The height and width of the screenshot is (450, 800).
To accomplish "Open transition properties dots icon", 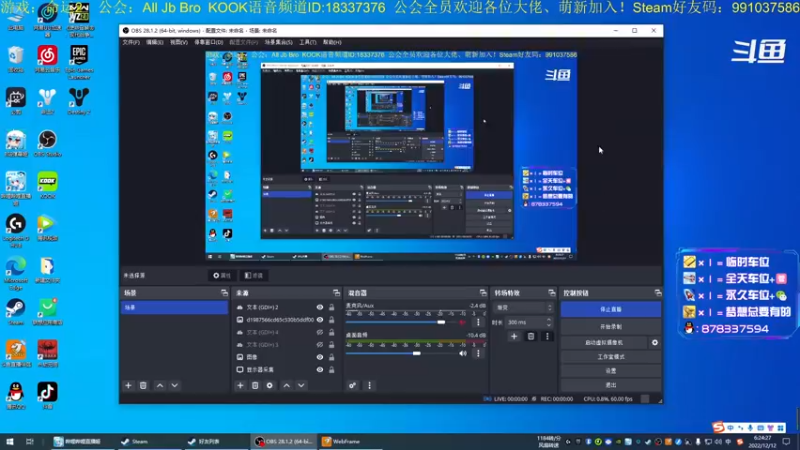I will click(x=547, y=336).
